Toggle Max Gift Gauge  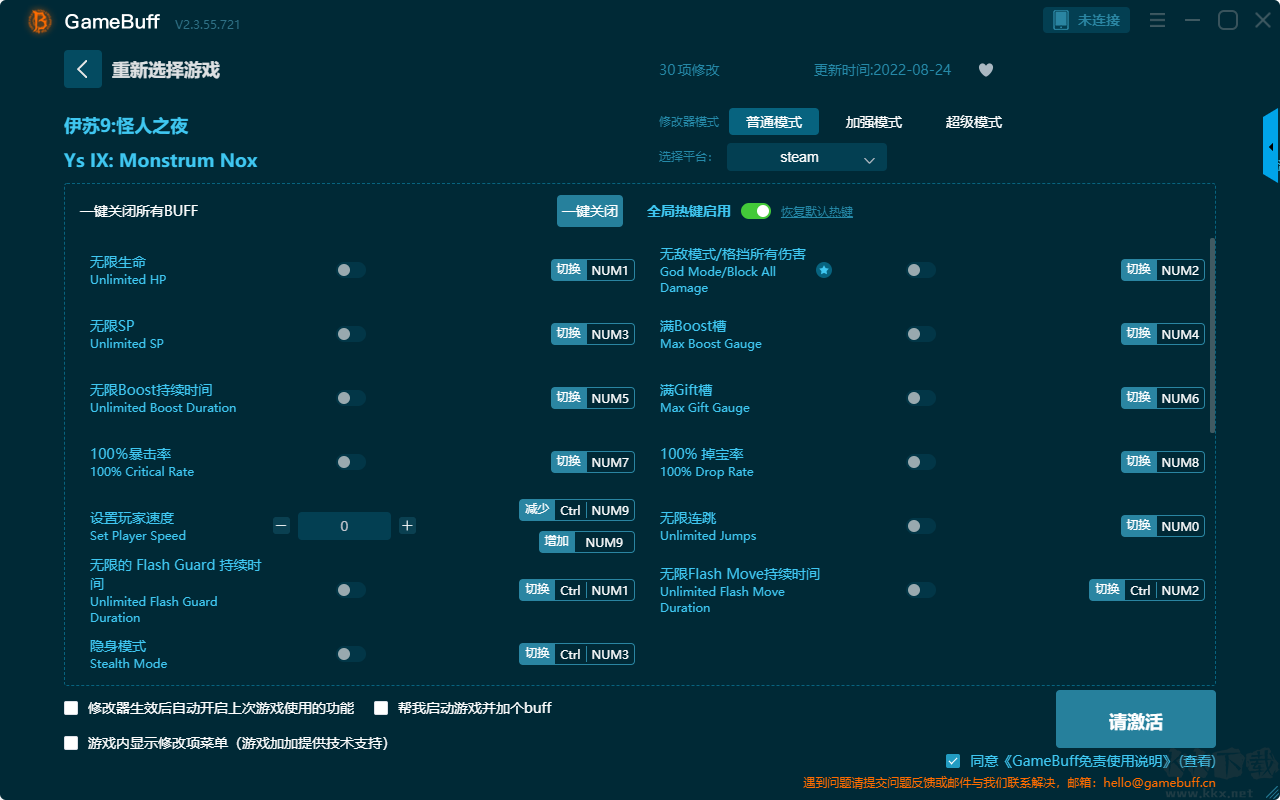coord(921,398)
